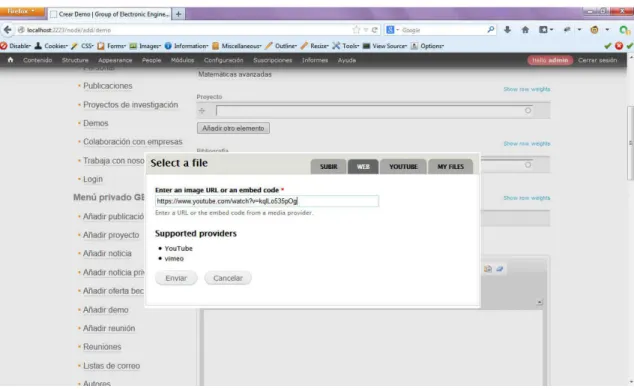Viewport: 634px width, 389px height.
Task: Click the first green checkmark in developer toolbar
Action: pyautogui.click(x=607, y=46)
